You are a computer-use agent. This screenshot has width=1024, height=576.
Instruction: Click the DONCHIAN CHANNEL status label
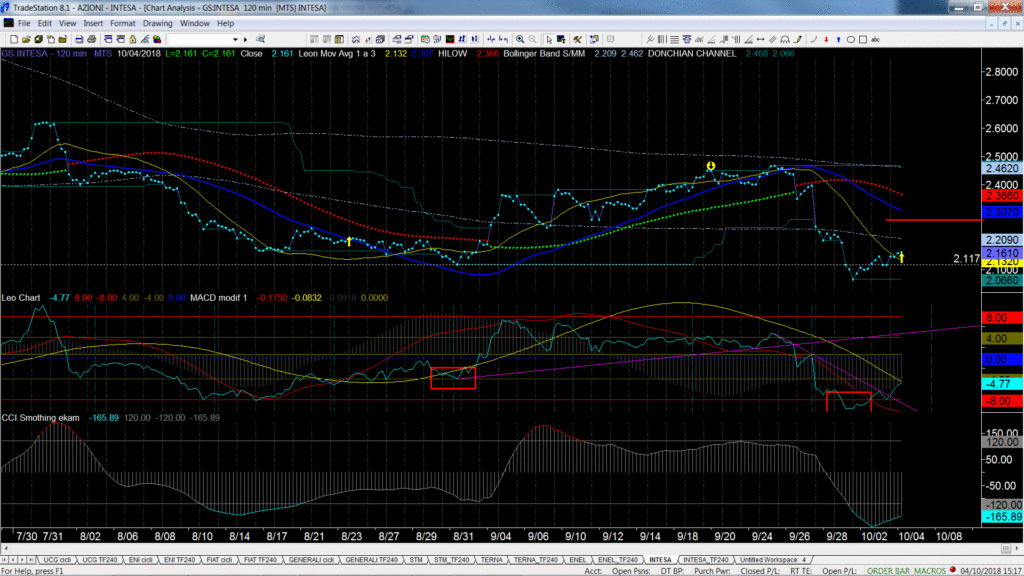pos(692,54)
